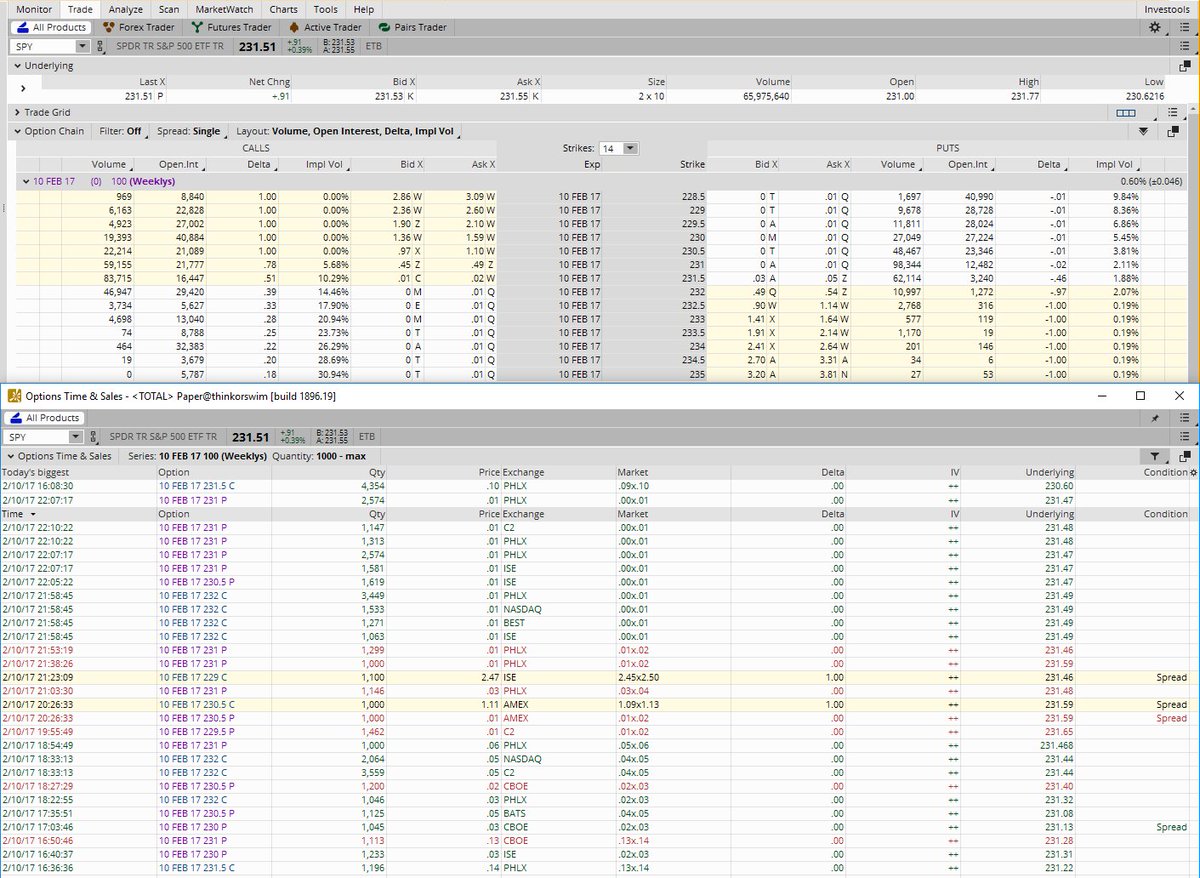
Task: Click the Pairs Trader icon
Action: tap(386, 27)
